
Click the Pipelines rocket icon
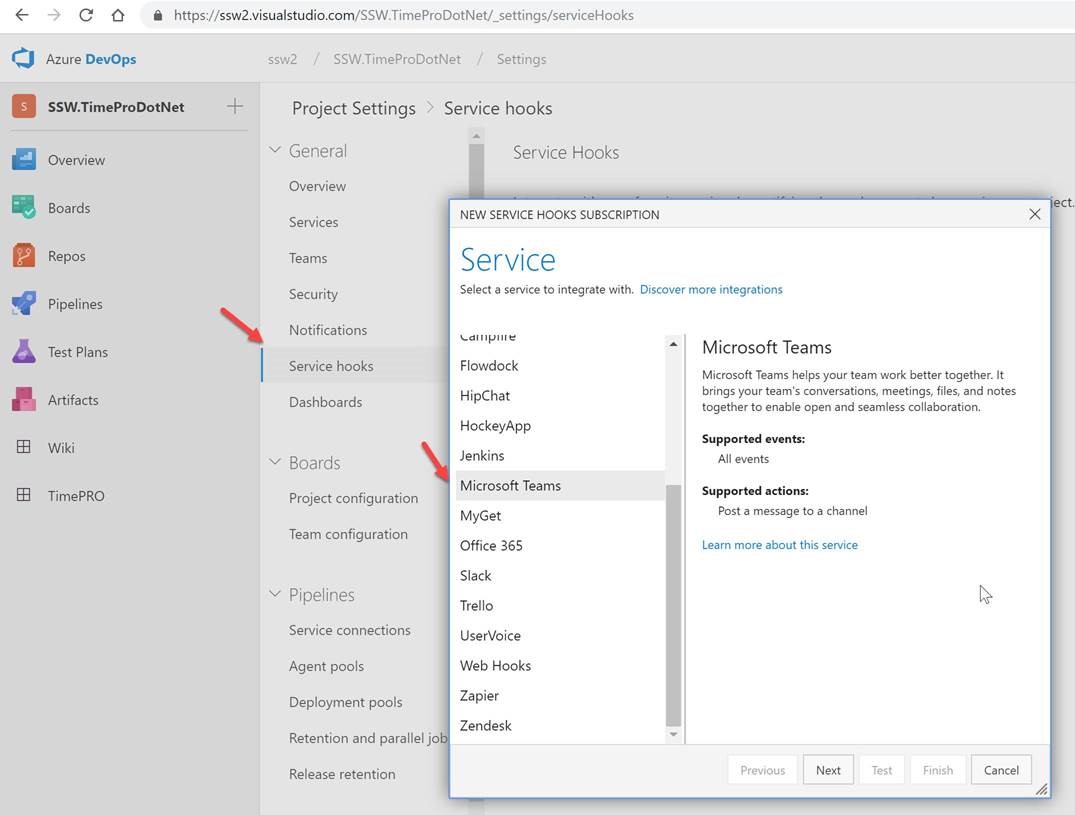coord(24,304)
